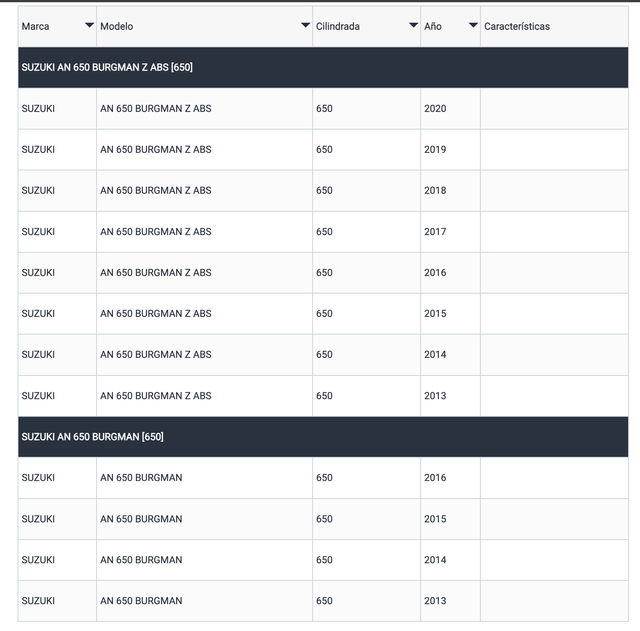Click the 2016 year cell under Z ABS group

(x=435, y=272)
